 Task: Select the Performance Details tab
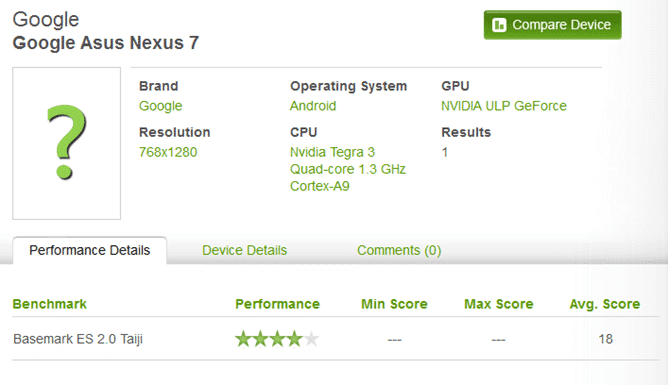(x=89, y=250)
